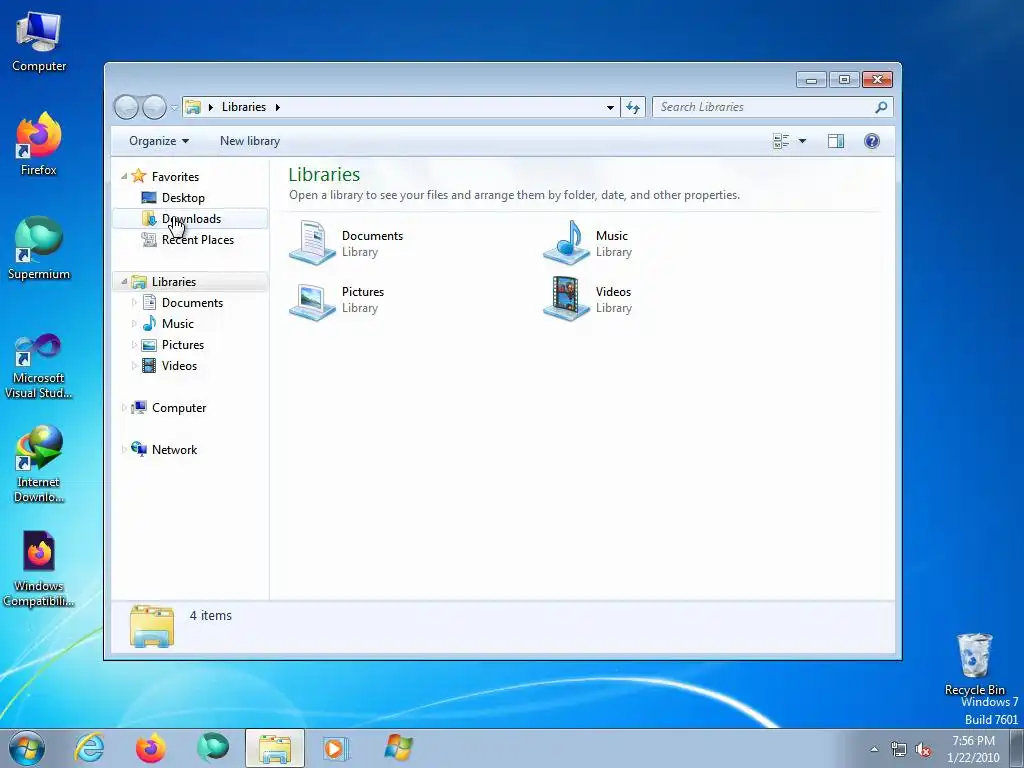1024x768 pixels.
Task: Show the preview pane
Action: (x=836, y=141)
